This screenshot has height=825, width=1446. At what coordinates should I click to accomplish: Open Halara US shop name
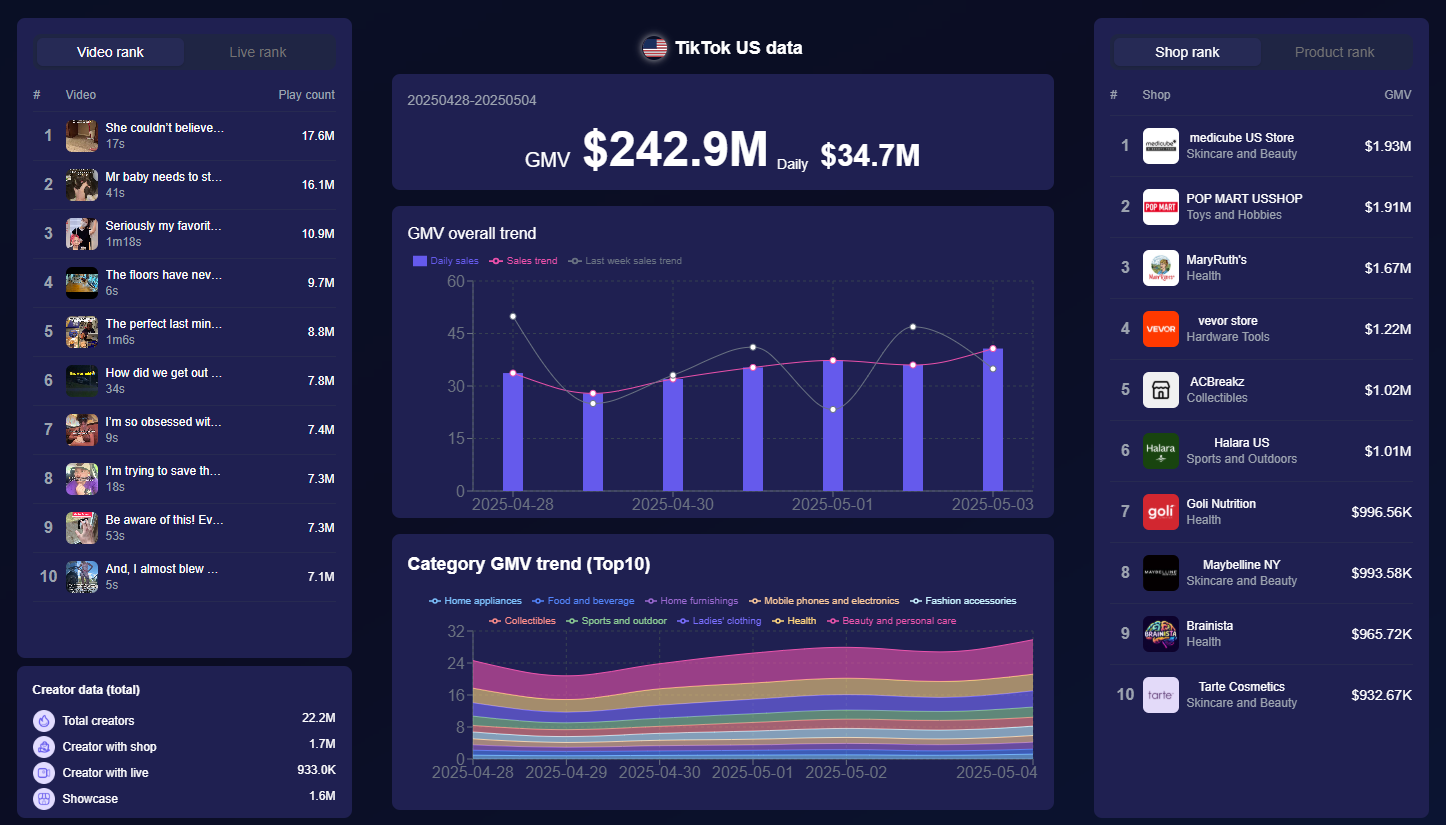pos(1241,443)
